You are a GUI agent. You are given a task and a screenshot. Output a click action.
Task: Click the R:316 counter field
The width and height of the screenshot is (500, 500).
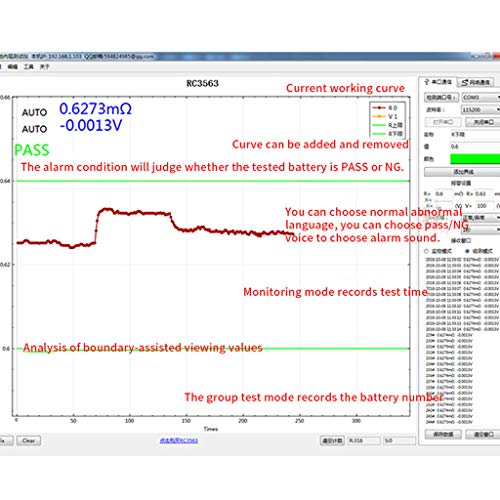[363, 441]
